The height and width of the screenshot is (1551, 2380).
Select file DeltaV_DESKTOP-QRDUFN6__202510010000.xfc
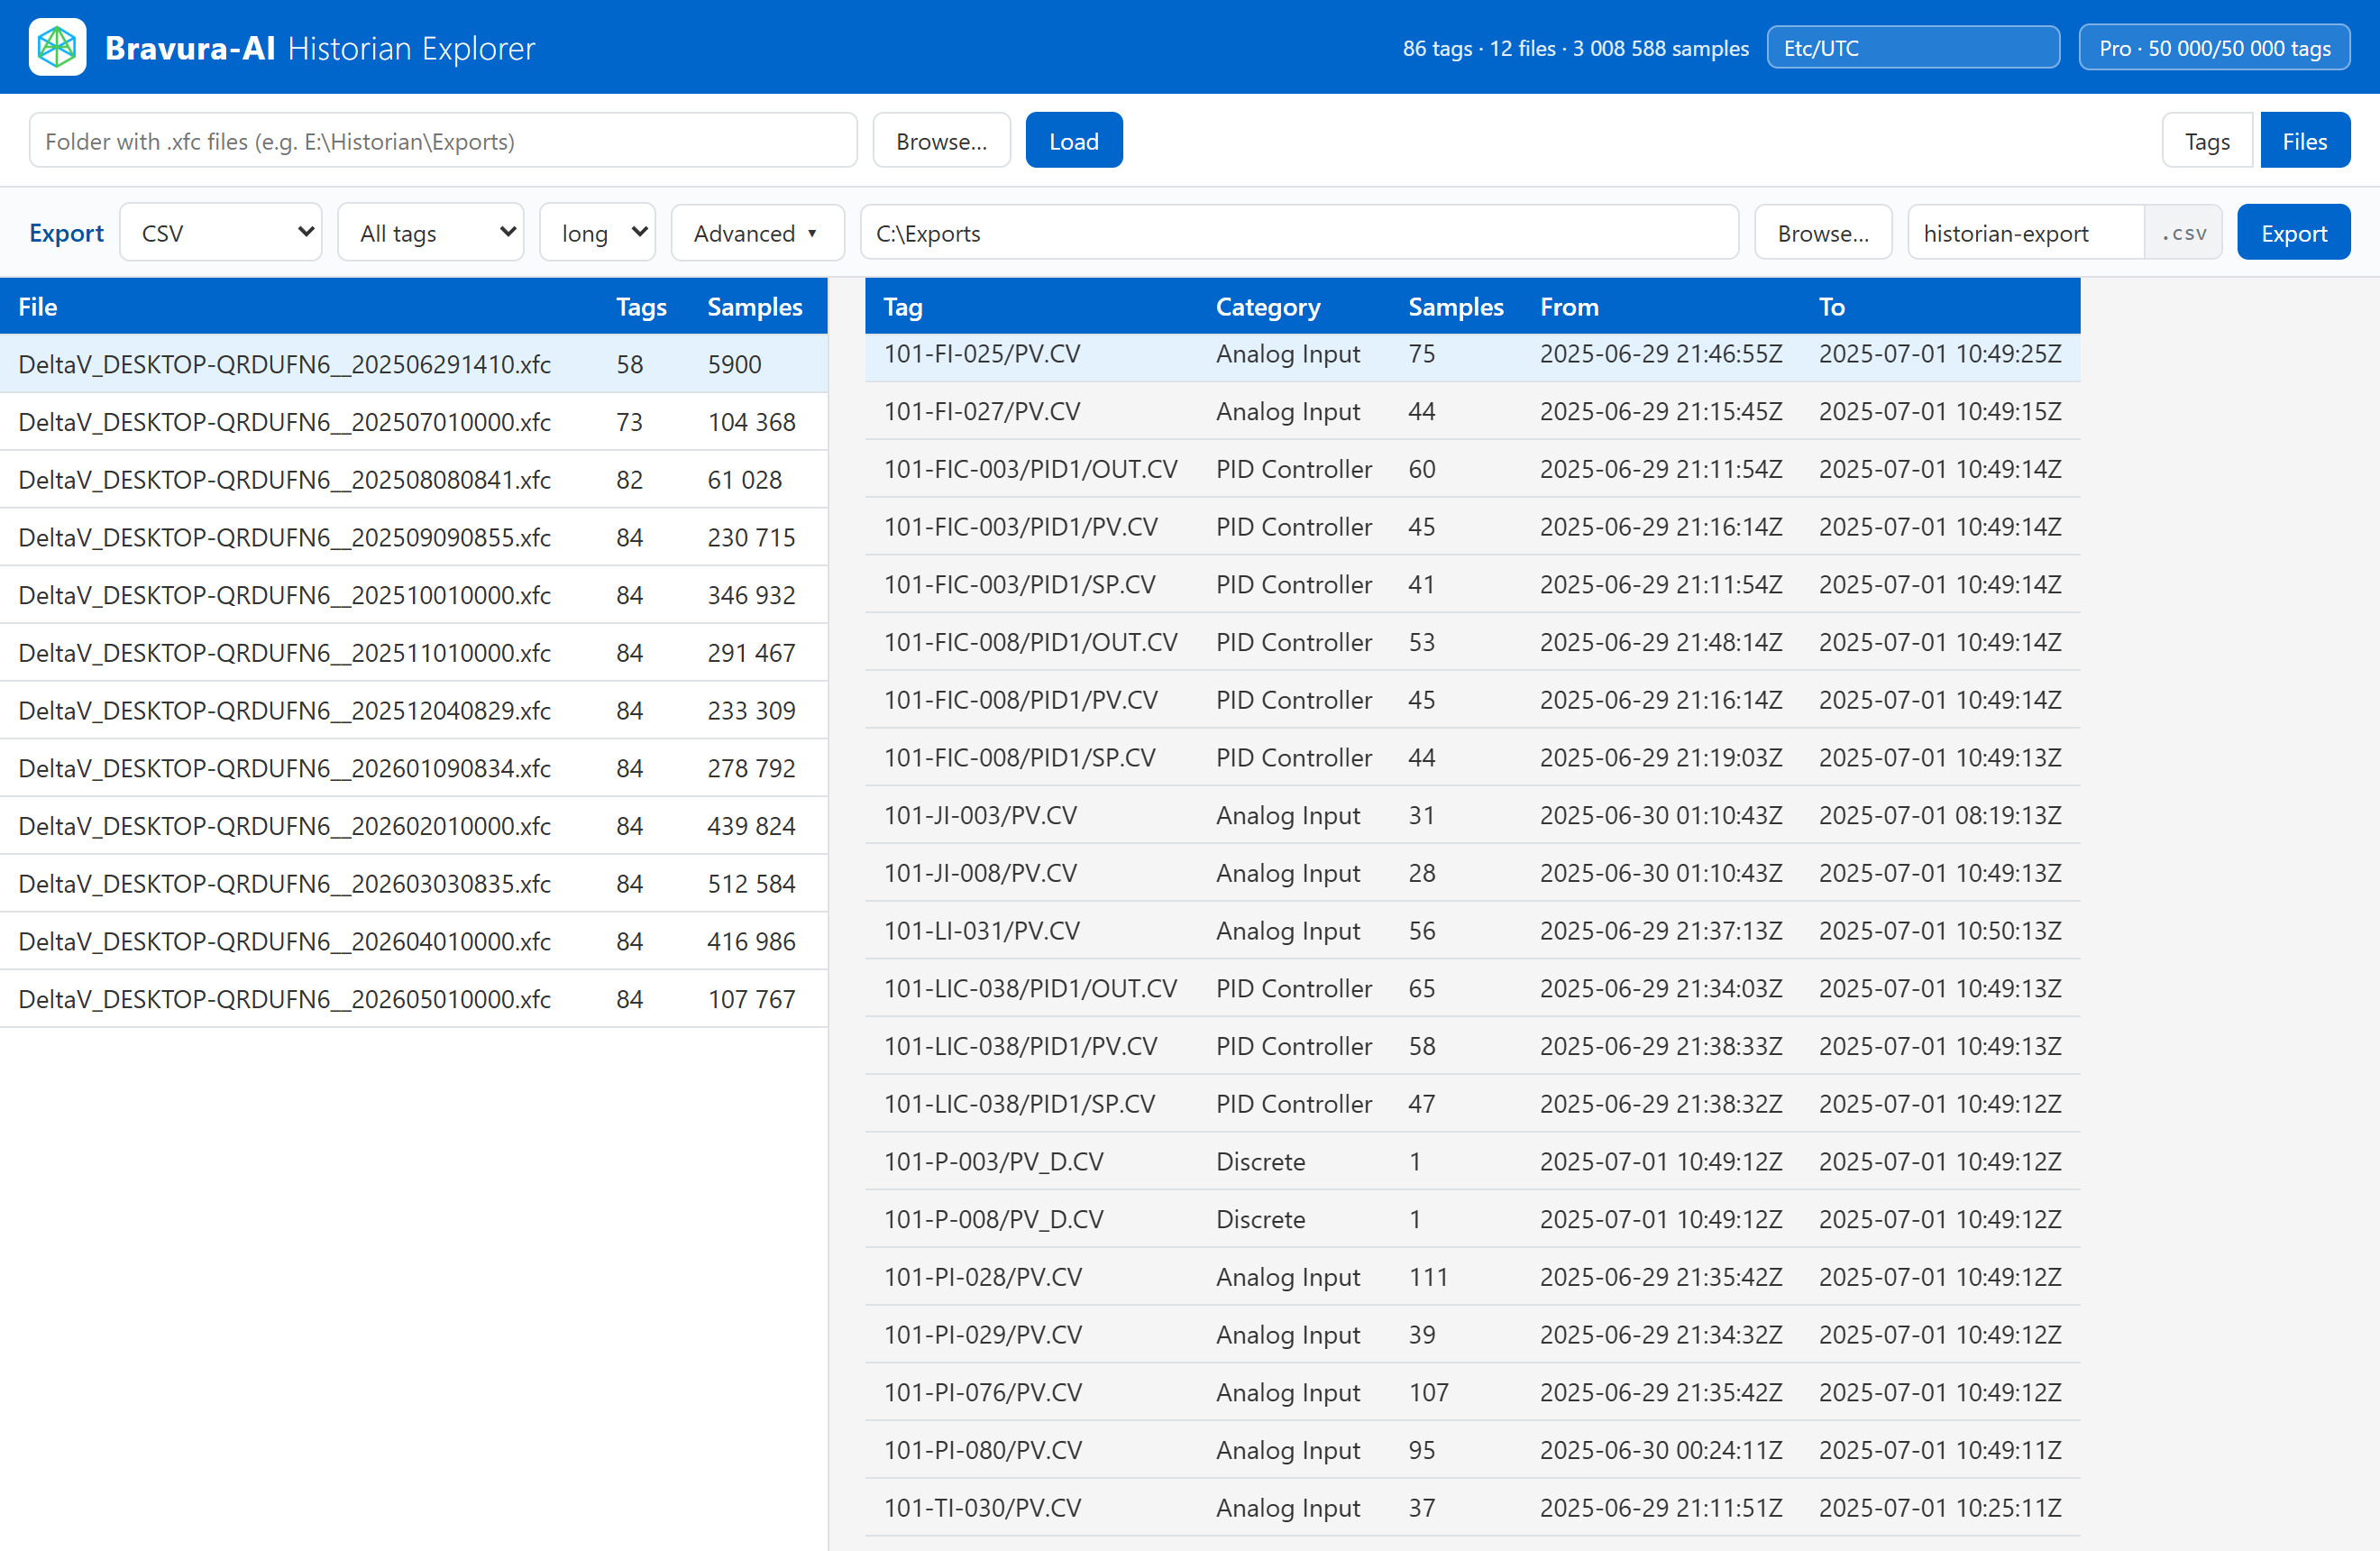(413, 595)
